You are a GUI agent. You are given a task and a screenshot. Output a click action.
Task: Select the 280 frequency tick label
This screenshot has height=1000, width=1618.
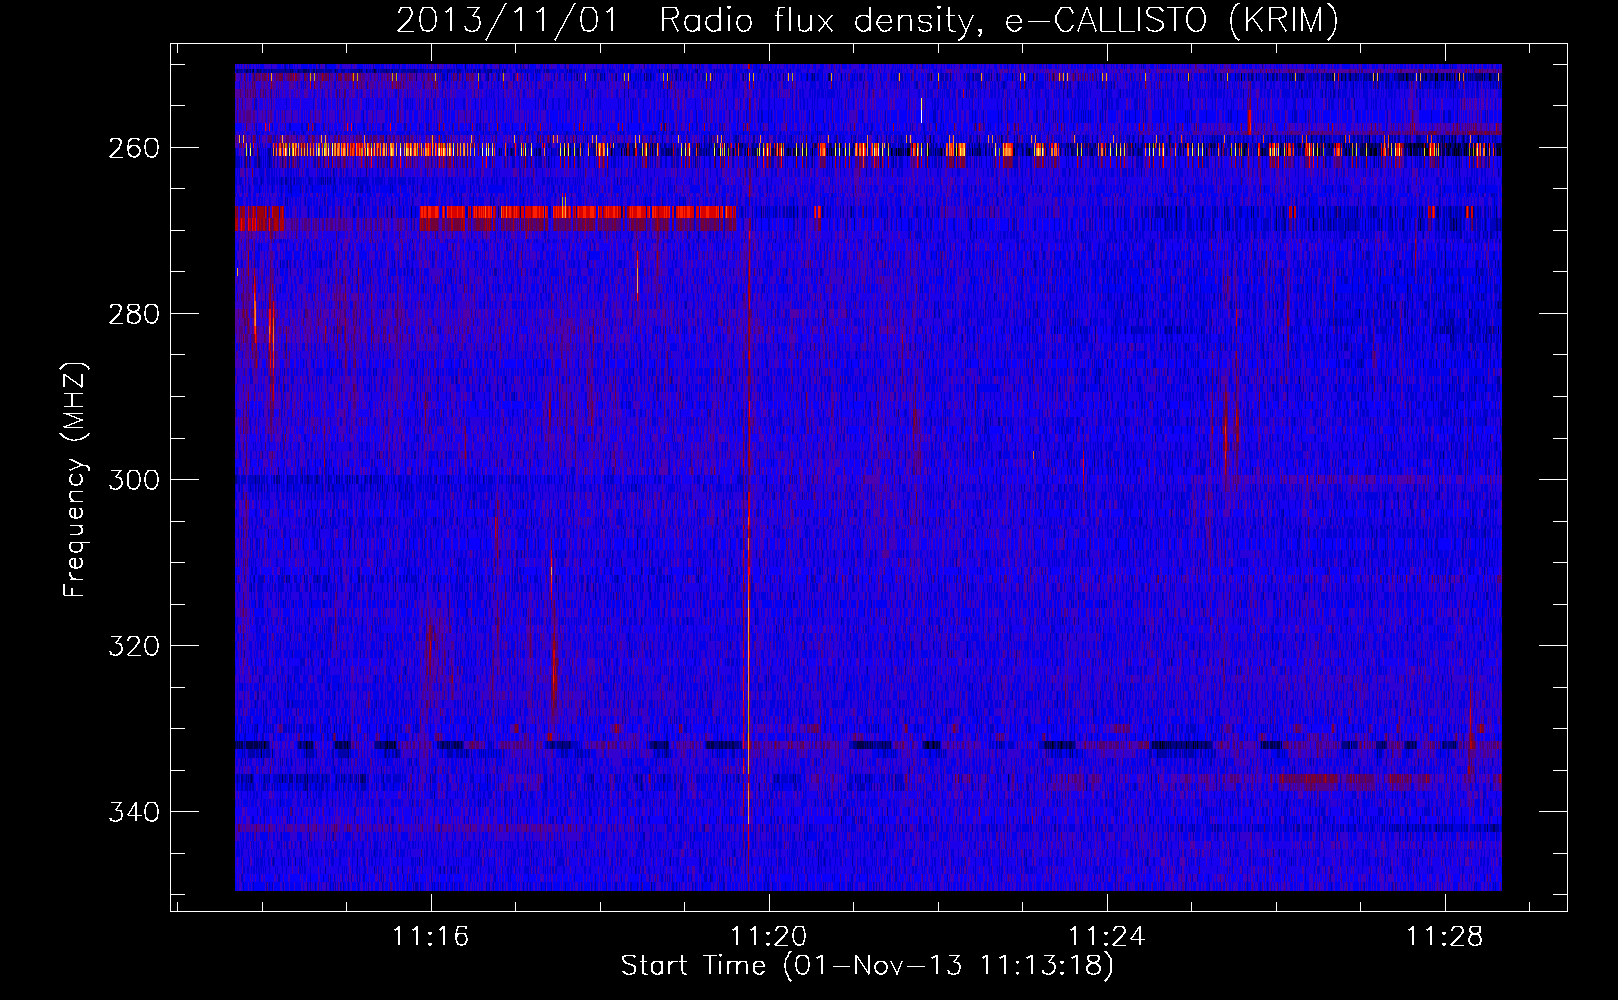coord(134,314)
